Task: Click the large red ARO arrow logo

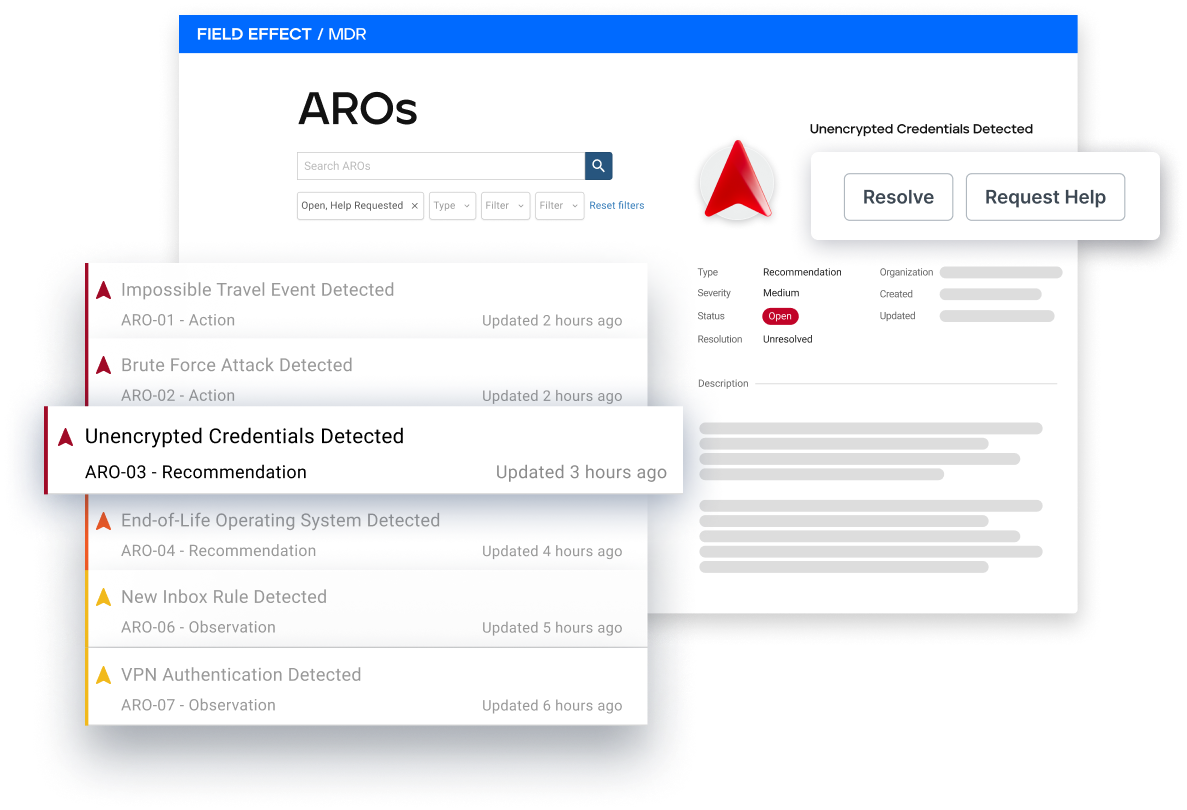Action: (736, 181)
